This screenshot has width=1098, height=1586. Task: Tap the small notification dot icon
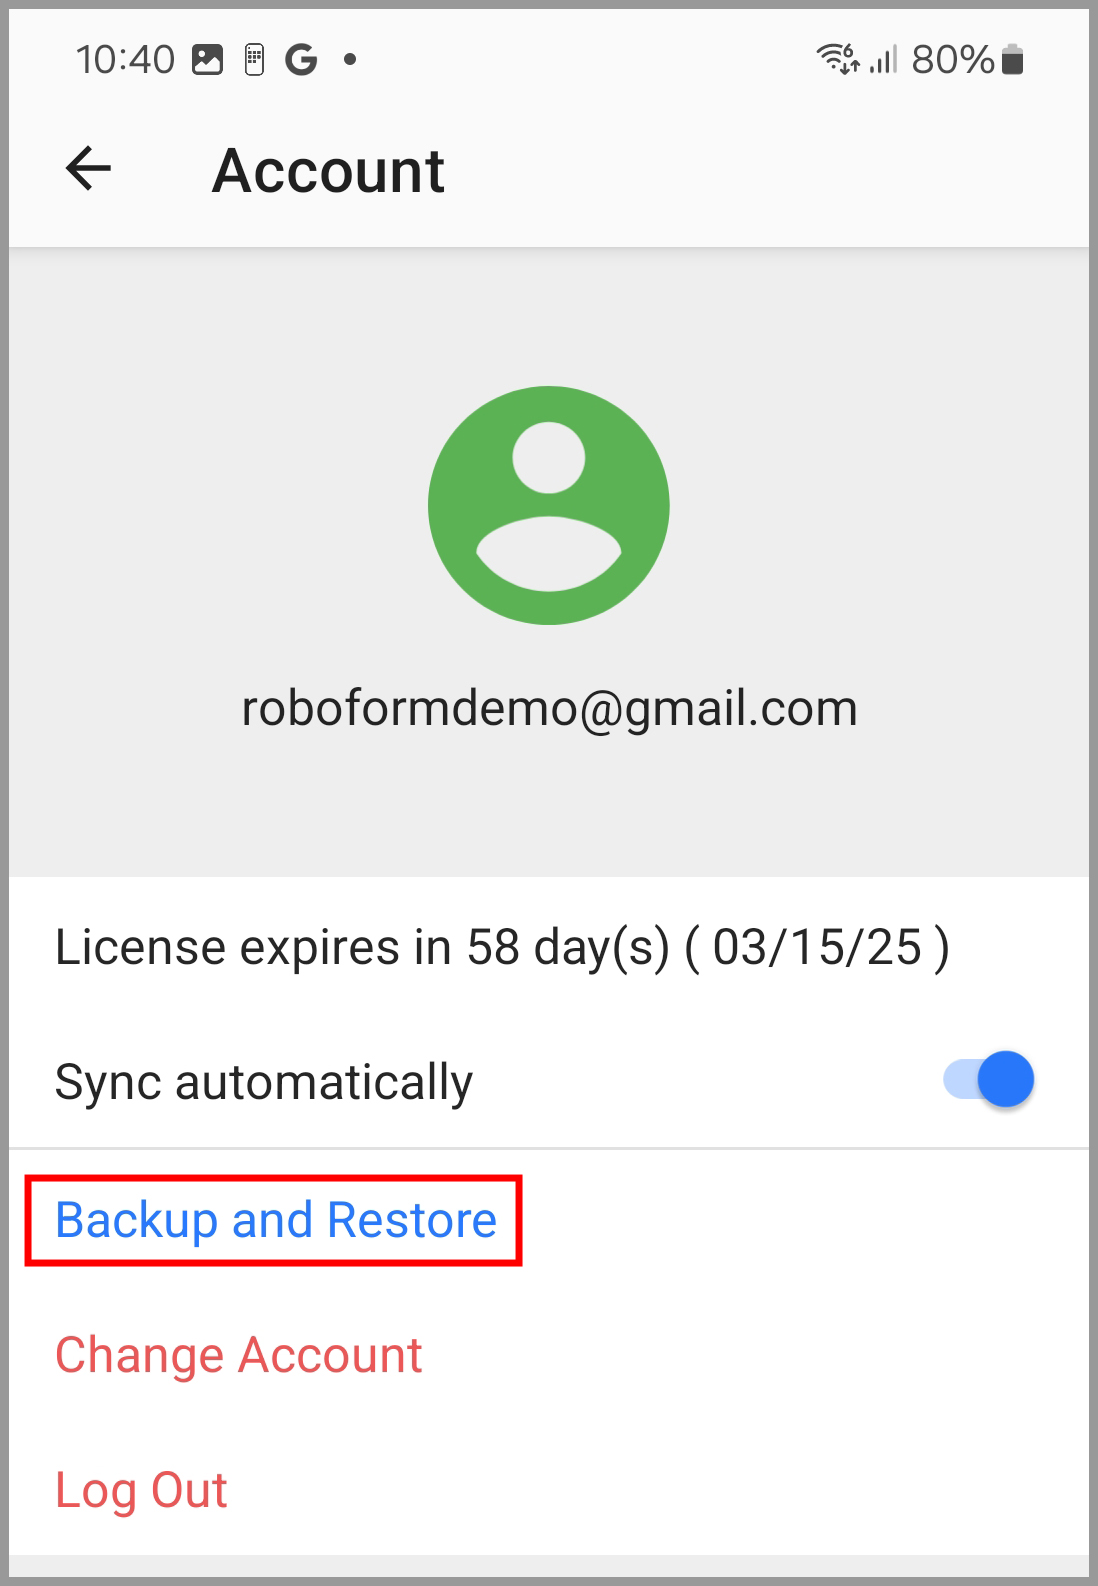point(350,60)
